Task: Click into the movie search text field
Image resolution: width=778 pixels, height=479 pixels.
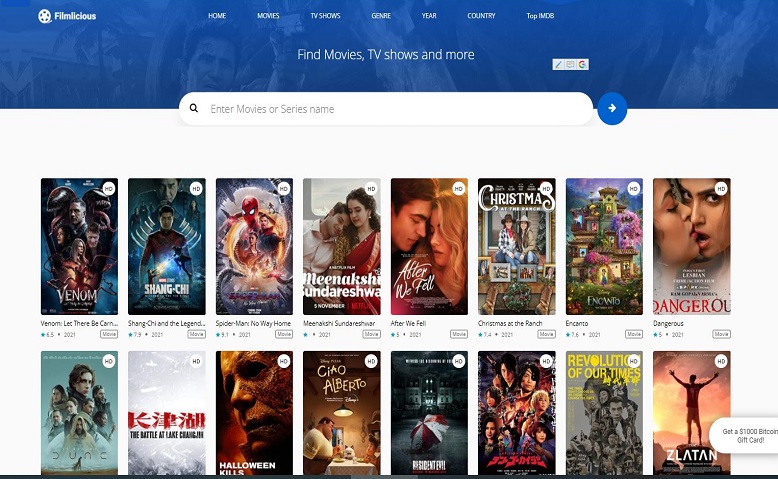Action: click(395, 109)
